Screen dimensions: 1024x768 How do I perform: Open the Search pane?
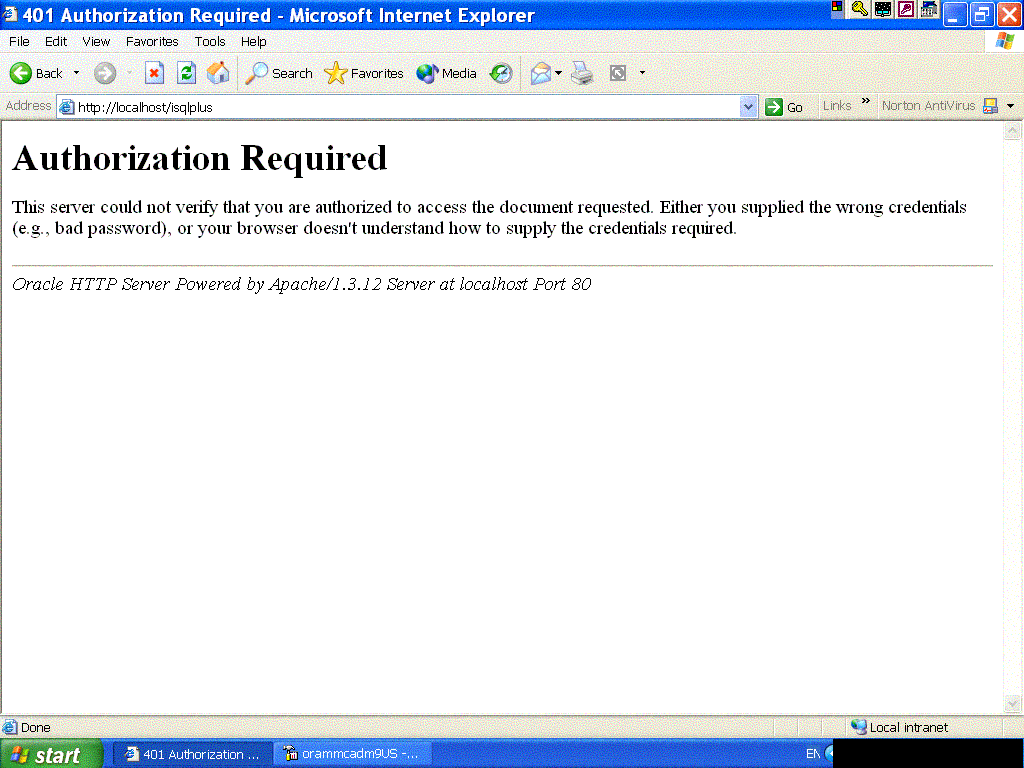(279, 73)
